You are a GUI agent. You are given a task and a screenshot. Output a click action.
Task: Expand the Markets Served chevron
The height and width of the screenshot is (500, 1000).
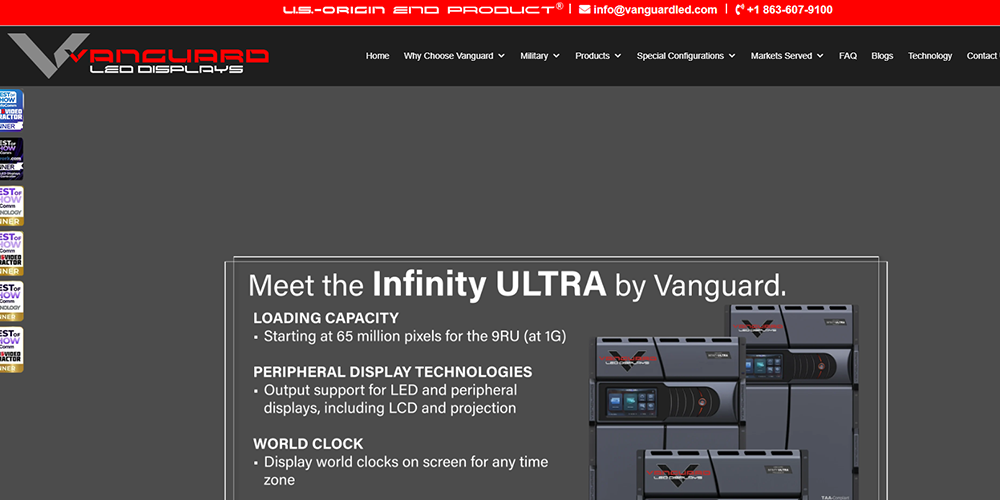coord(820,56)
